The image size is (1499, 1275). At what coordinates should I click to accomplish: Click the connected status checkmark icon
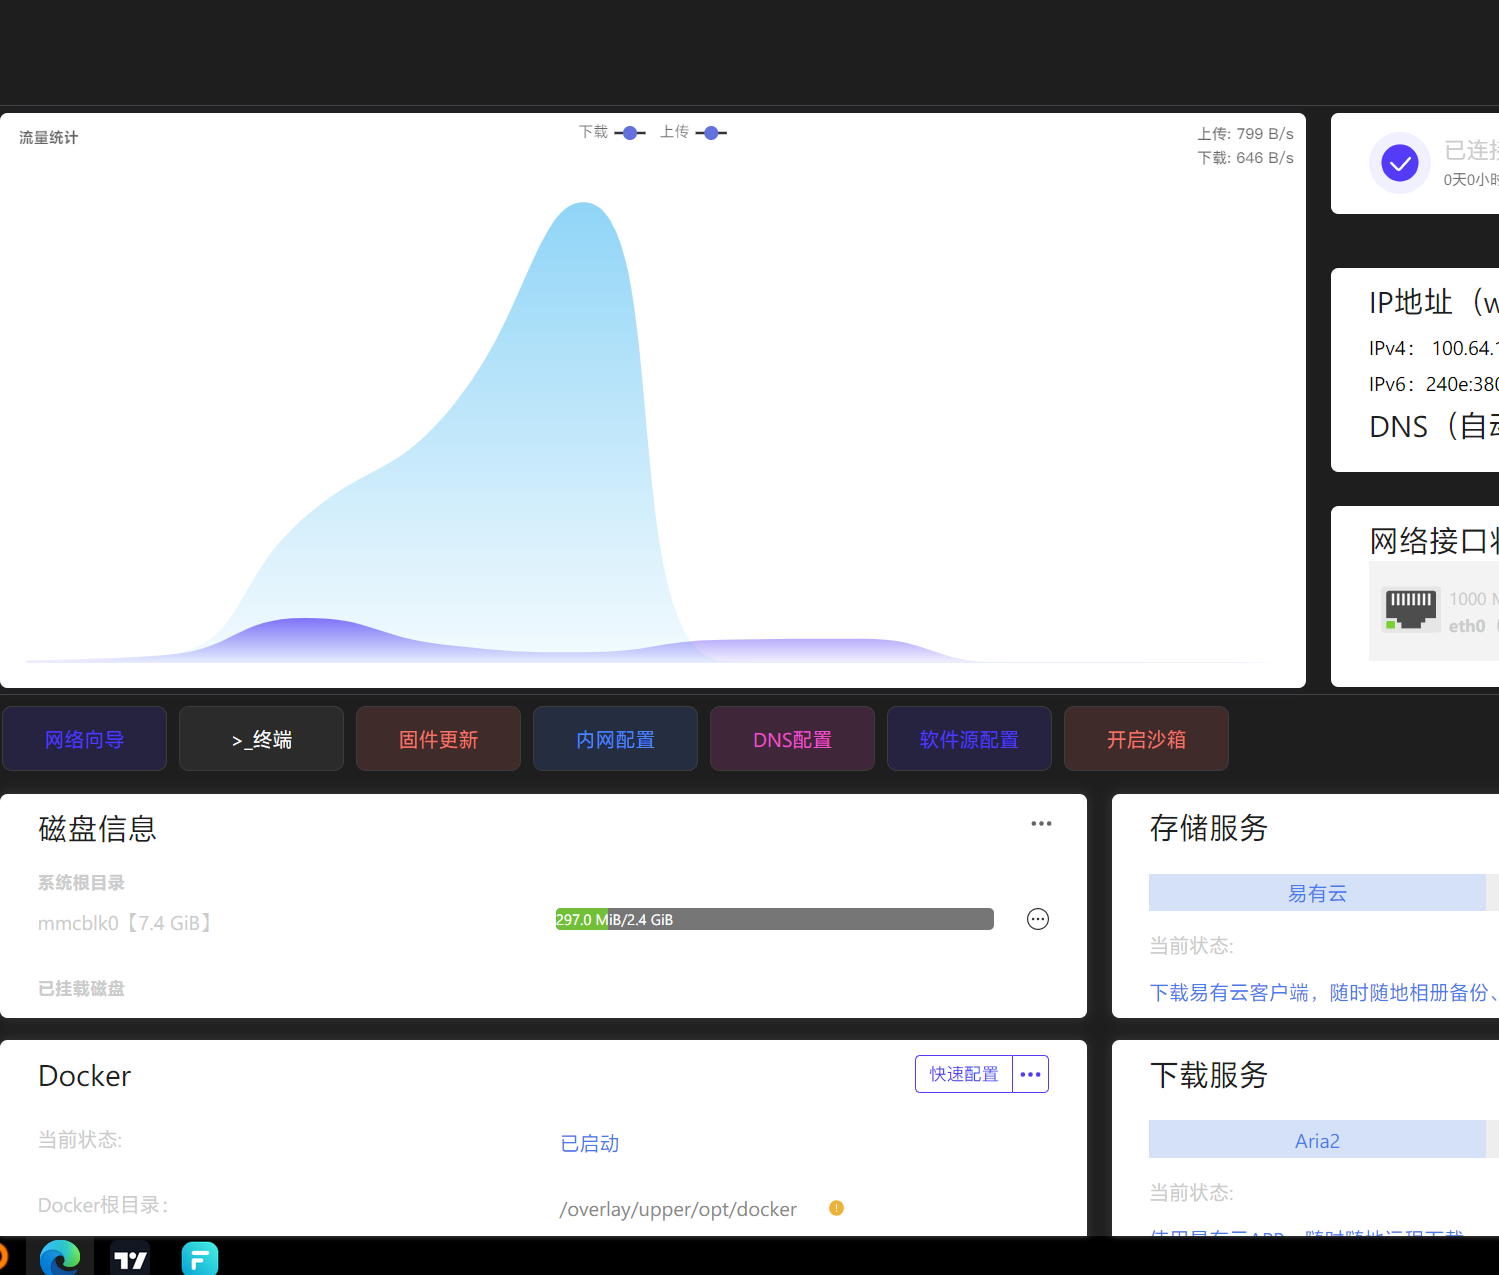[1399, 163]
